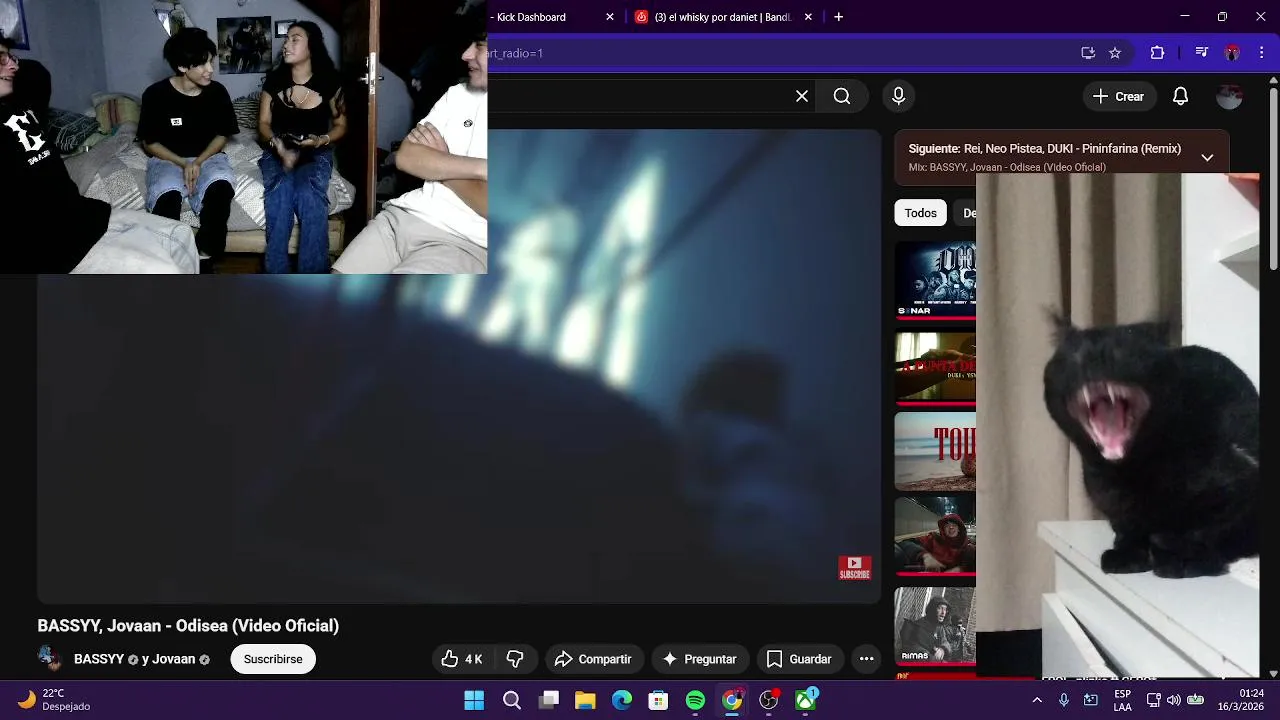The image size is (1280, 720).
Task: Open volume control in system tray
Action: [x=1173, y=700]
